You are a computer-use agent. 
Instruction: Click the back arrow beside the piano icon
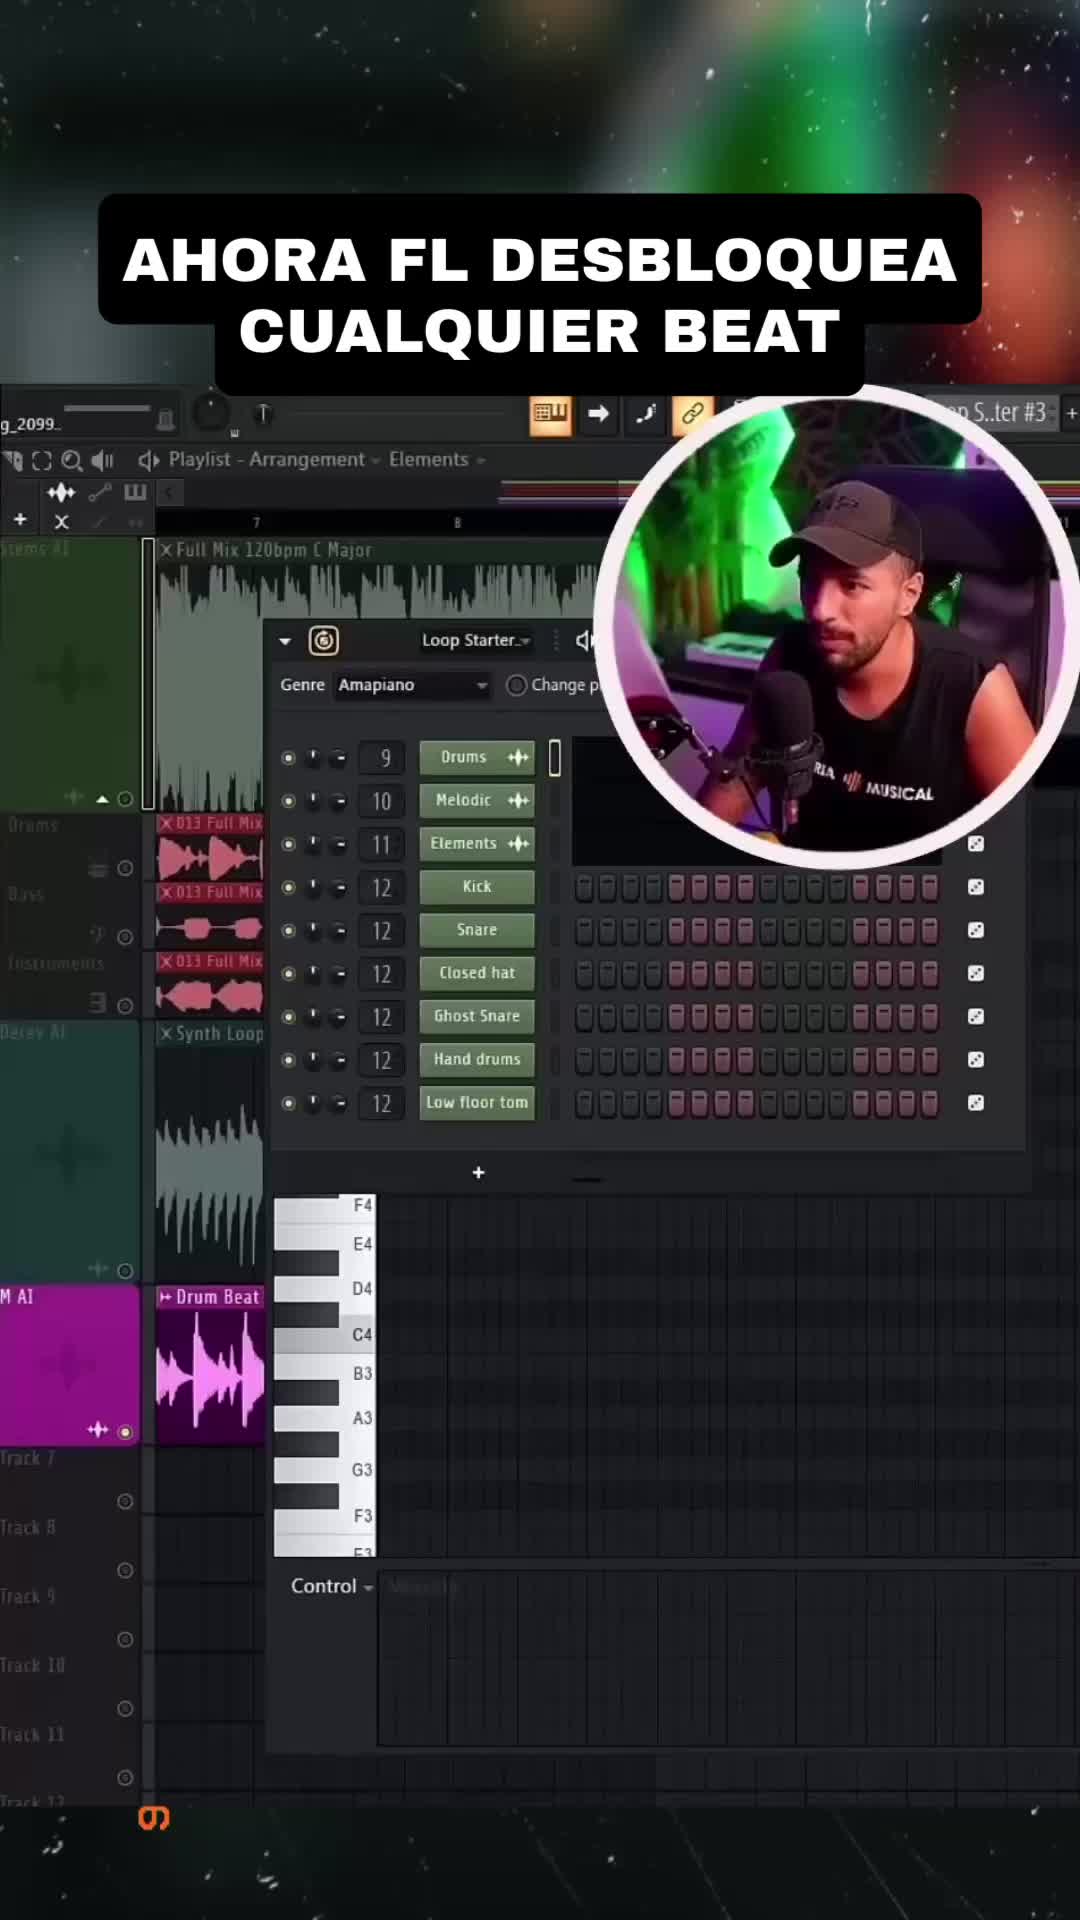(169, 492)
